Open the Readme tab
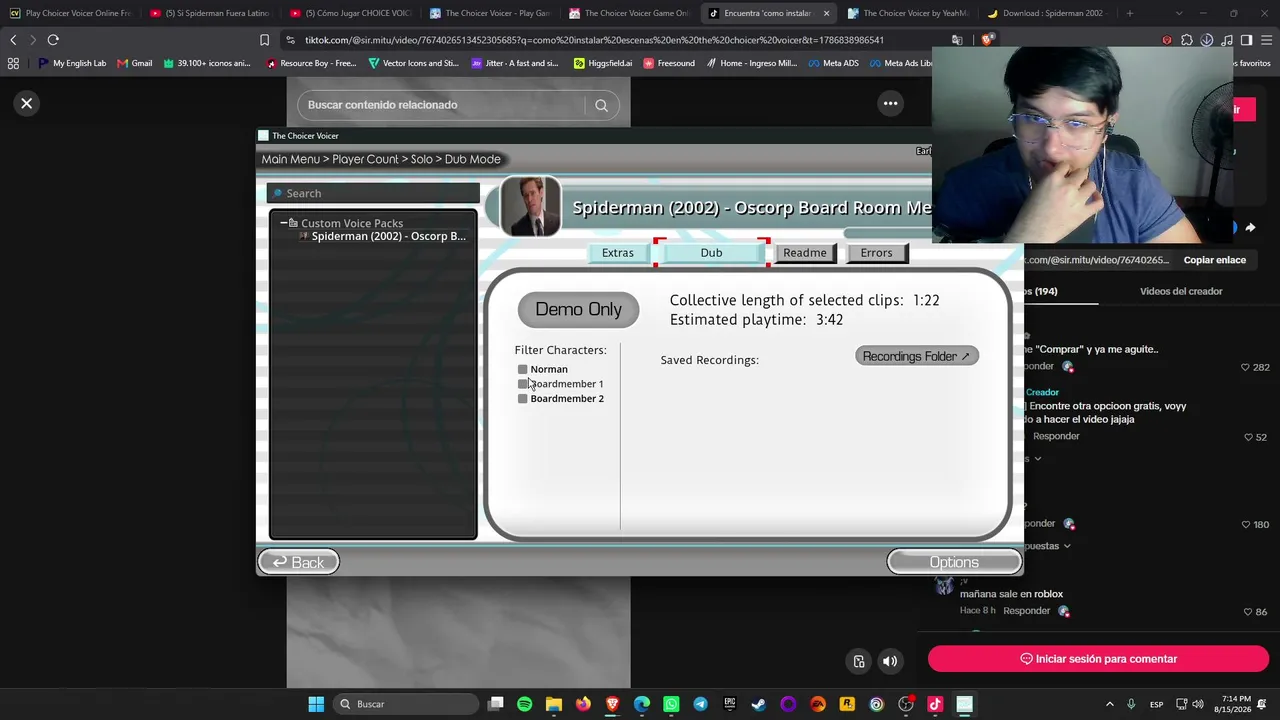The width and height of the screenshot is (1280, 720). click(805, 253)
